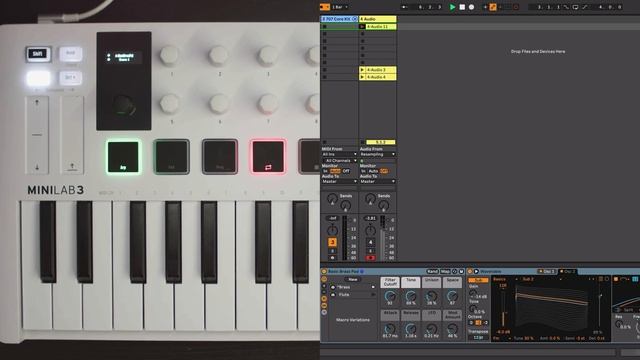
Task: Stop playback with the Stop button
Action: pyautogui.click(x=462, y=7)
